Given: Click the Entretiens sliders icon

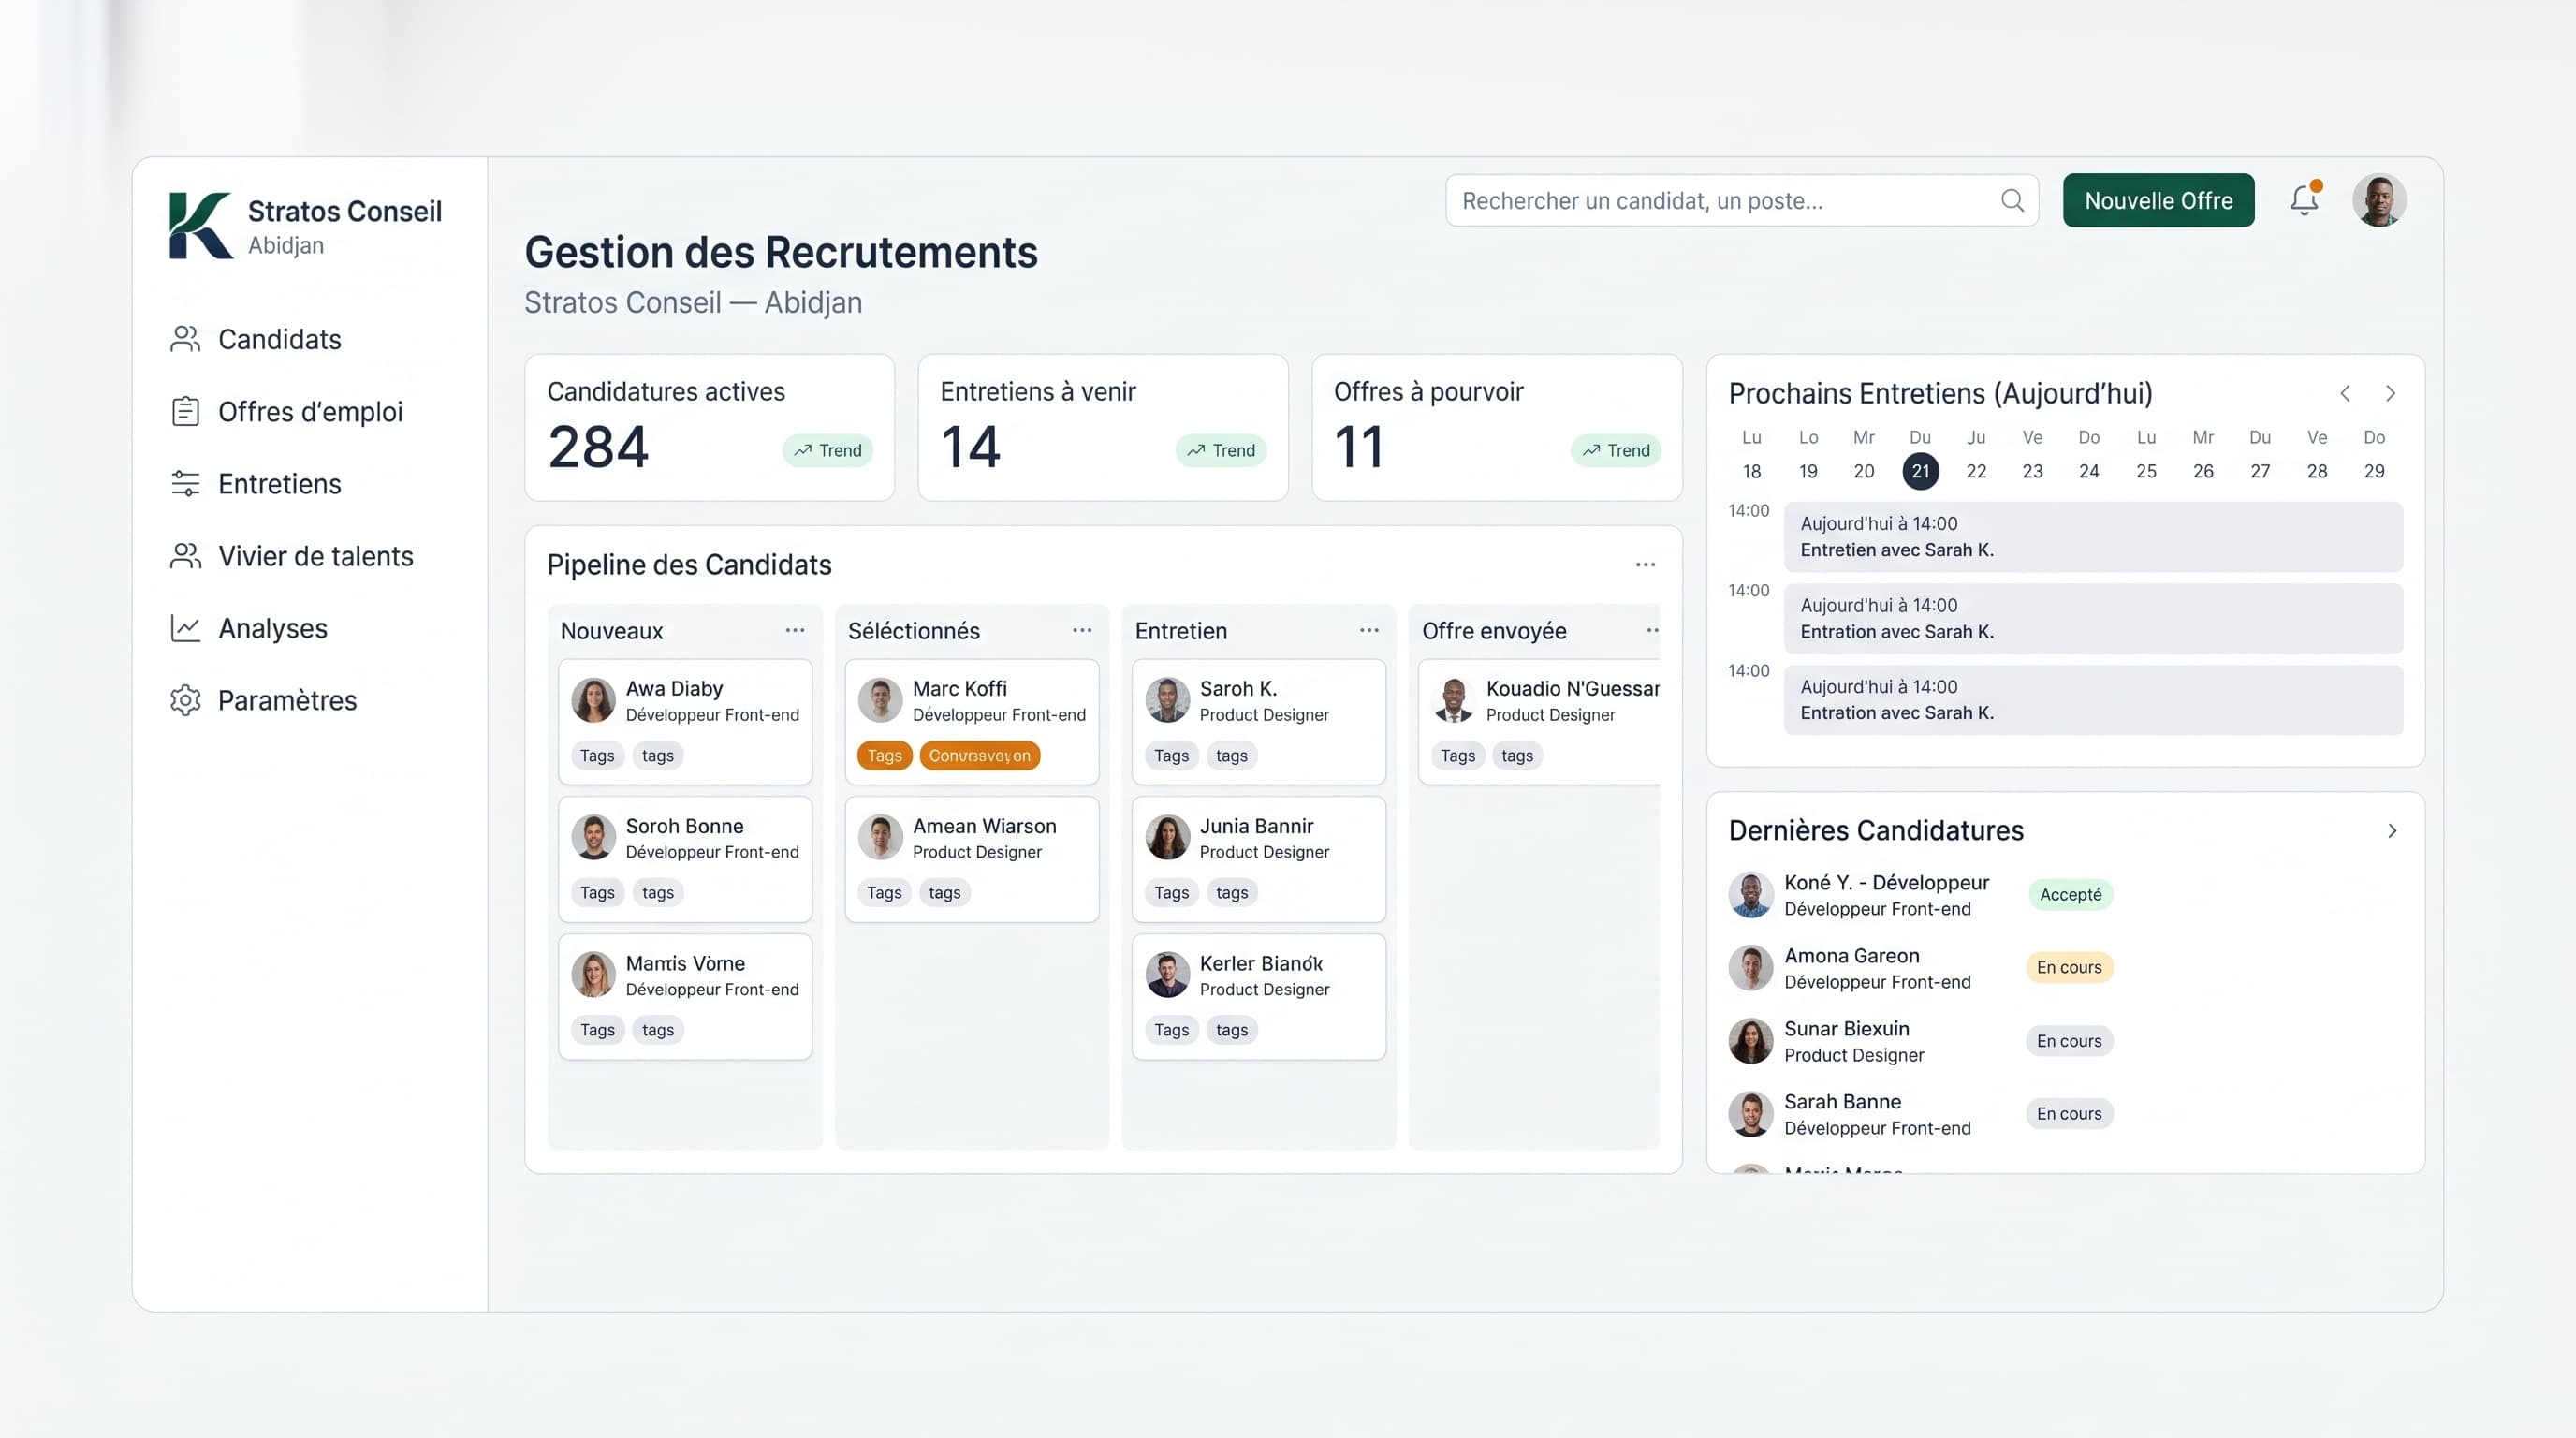Looking at the screenshot, I should (x=185, y=483).
